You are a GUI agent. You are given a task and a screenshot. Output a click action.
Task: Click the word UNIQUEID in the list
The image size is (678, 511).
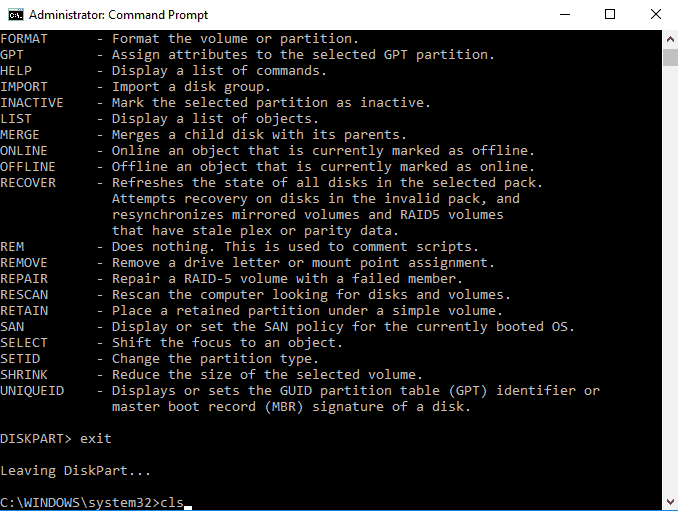point(32,390)
